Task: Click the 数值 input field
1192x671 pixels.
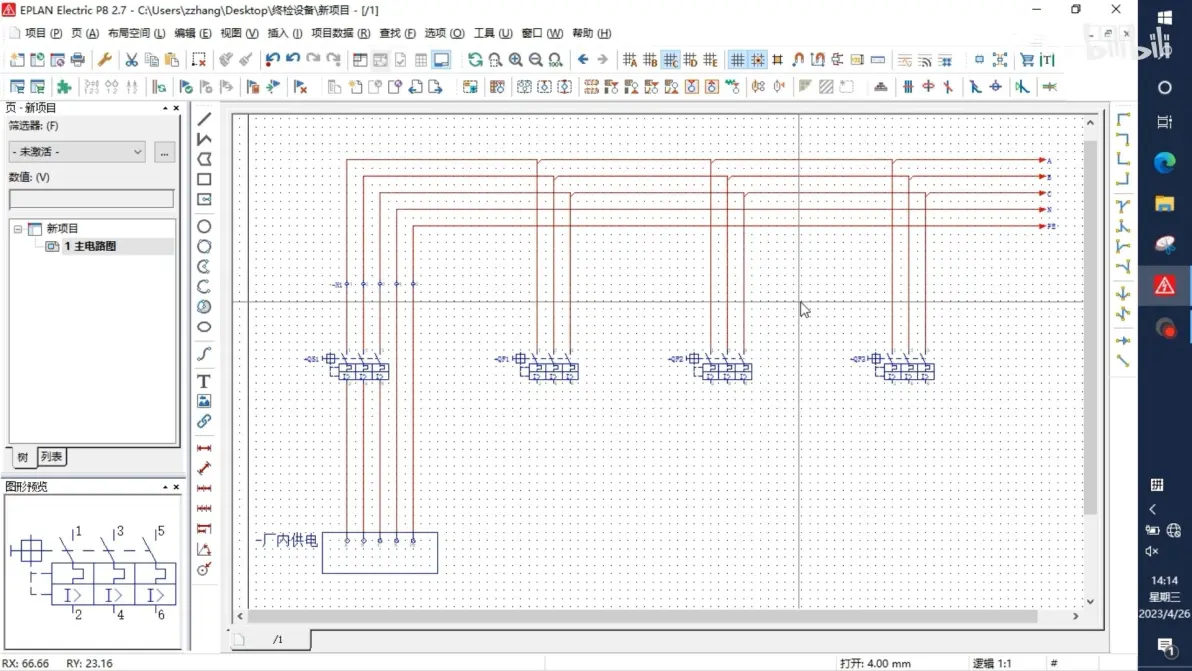Action: [x=91, y=198]
